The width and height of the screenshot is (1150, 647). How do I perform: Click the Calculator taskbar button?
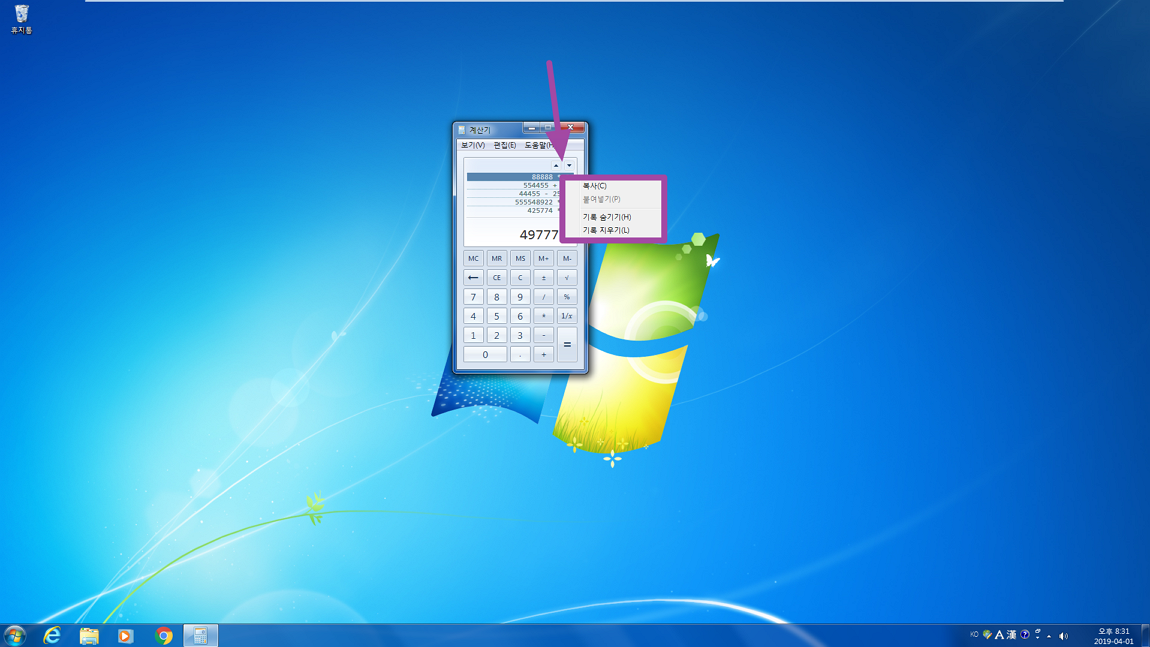click(x=200, y=635)
